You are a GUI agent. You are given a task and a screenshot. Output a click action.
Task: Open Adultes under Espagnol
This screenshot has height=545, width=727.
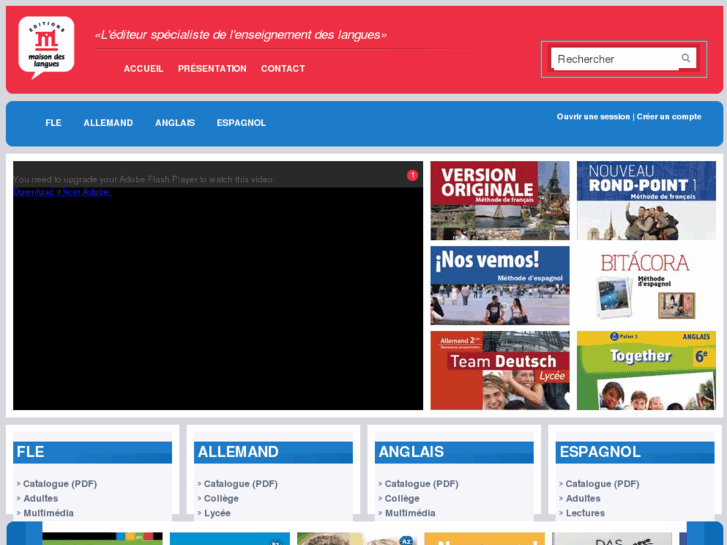[x=583, y=499]
